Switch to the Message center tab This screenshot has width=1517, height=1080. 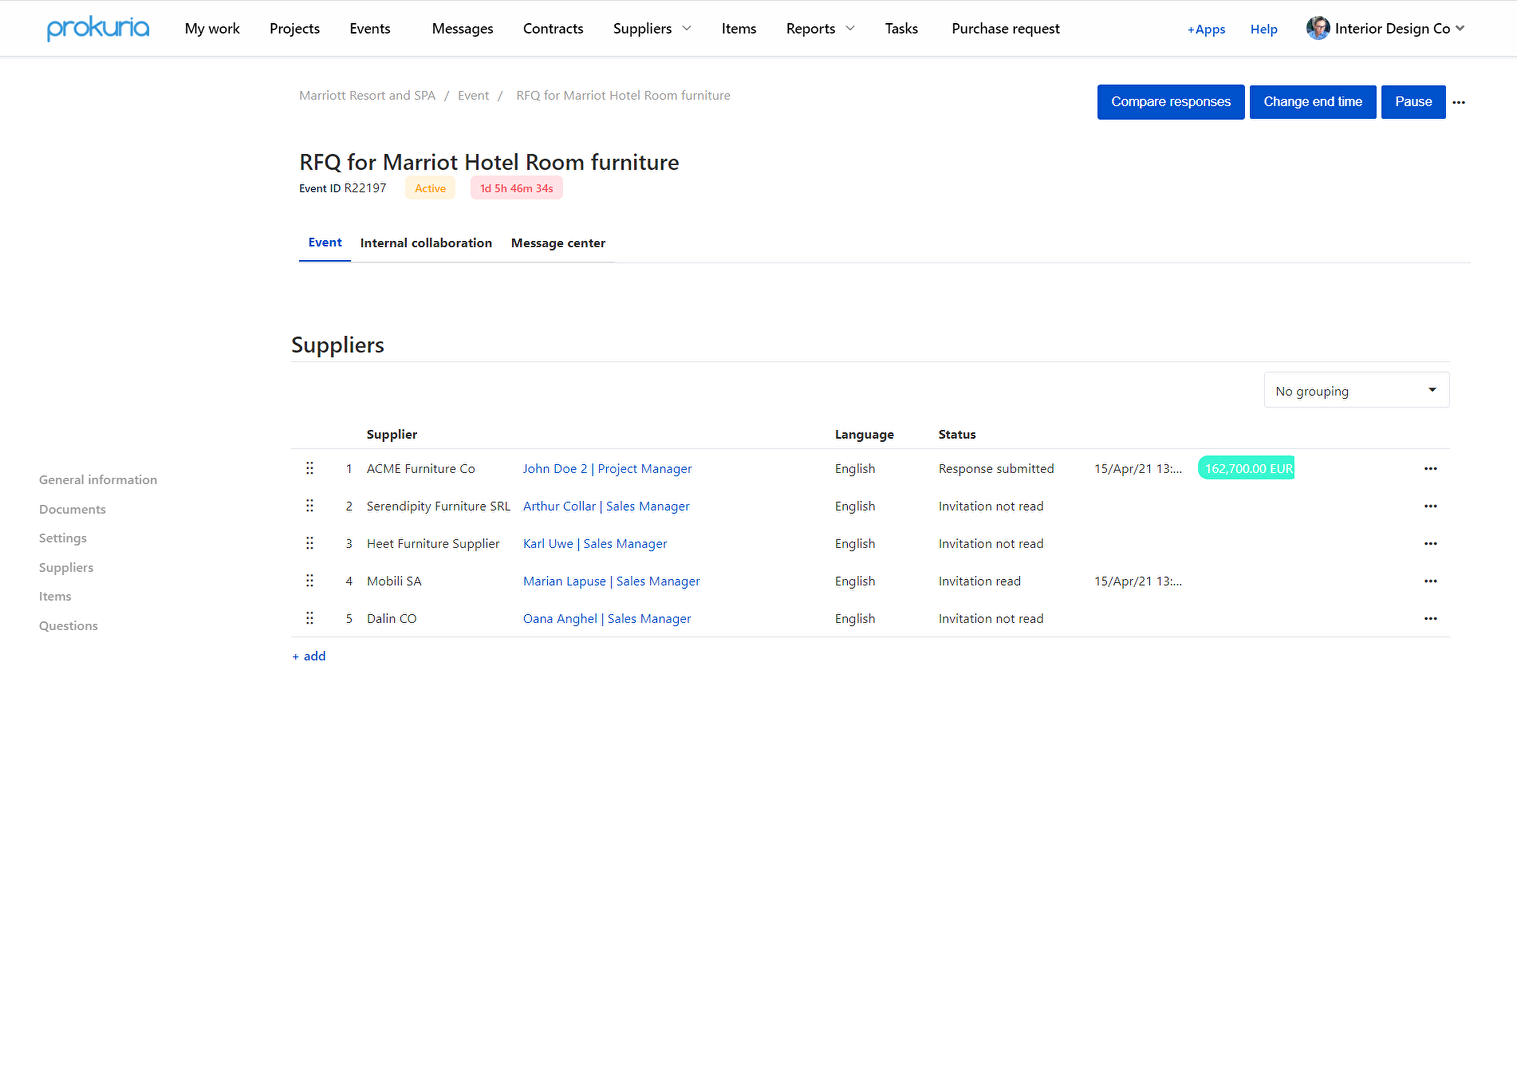point(558,243)
